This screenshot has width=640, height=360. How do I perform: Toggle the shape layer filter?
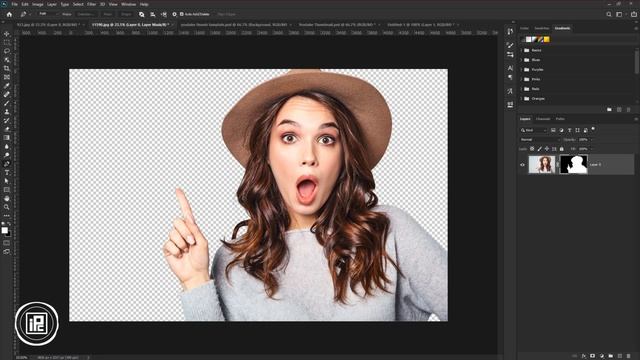coord(577,130)
